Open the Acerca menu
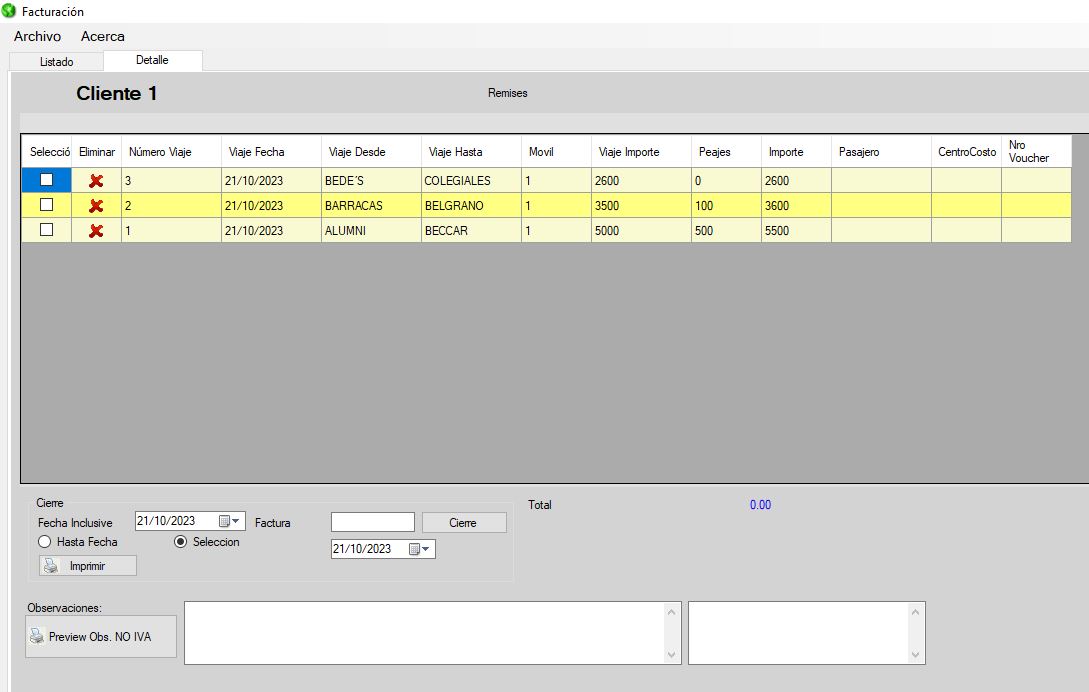The width and height of the screenshot is (1089, 692). [103, 36]
